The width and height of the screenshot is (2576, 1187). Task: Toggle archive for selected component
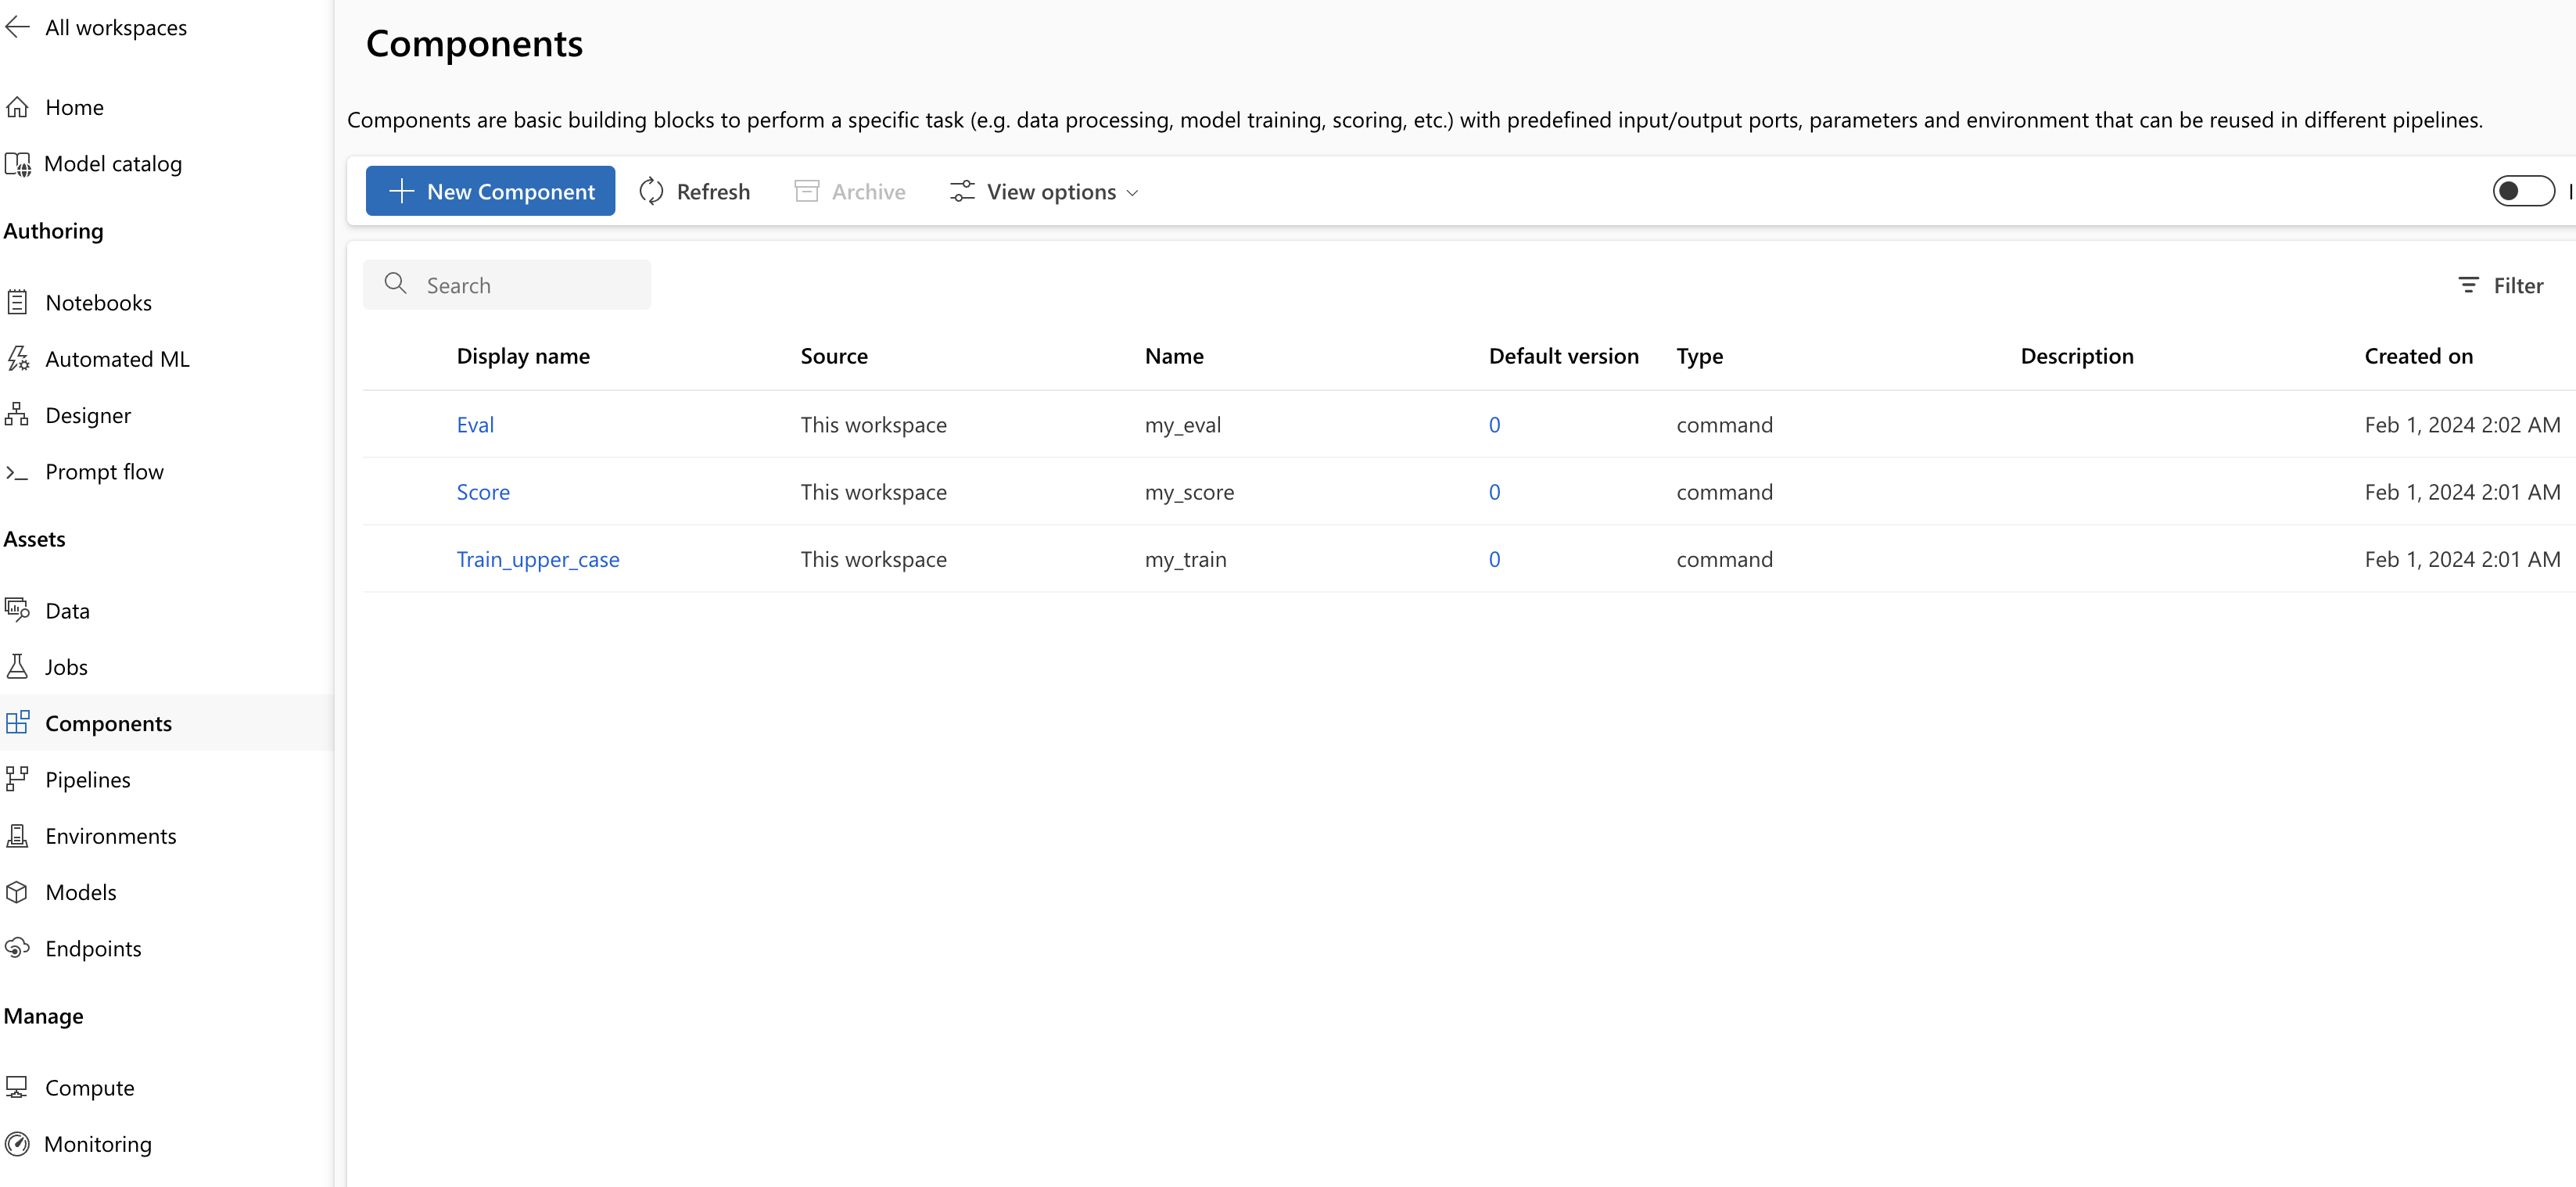[848, 191]
